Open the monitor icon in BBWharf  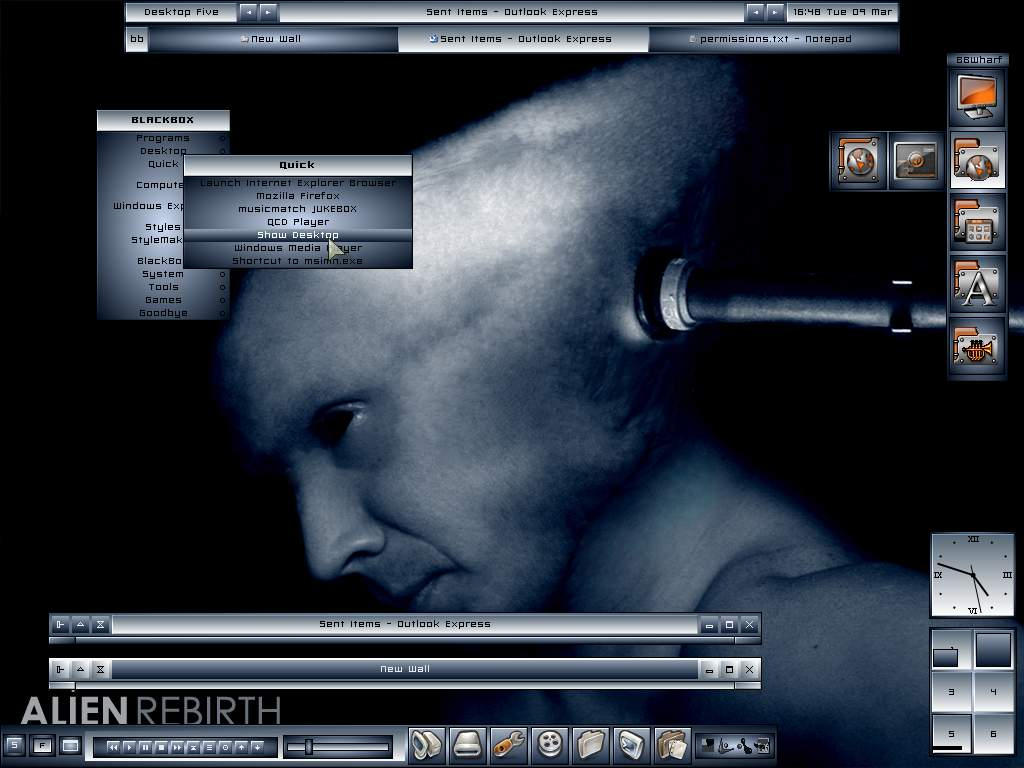[977, 98]
